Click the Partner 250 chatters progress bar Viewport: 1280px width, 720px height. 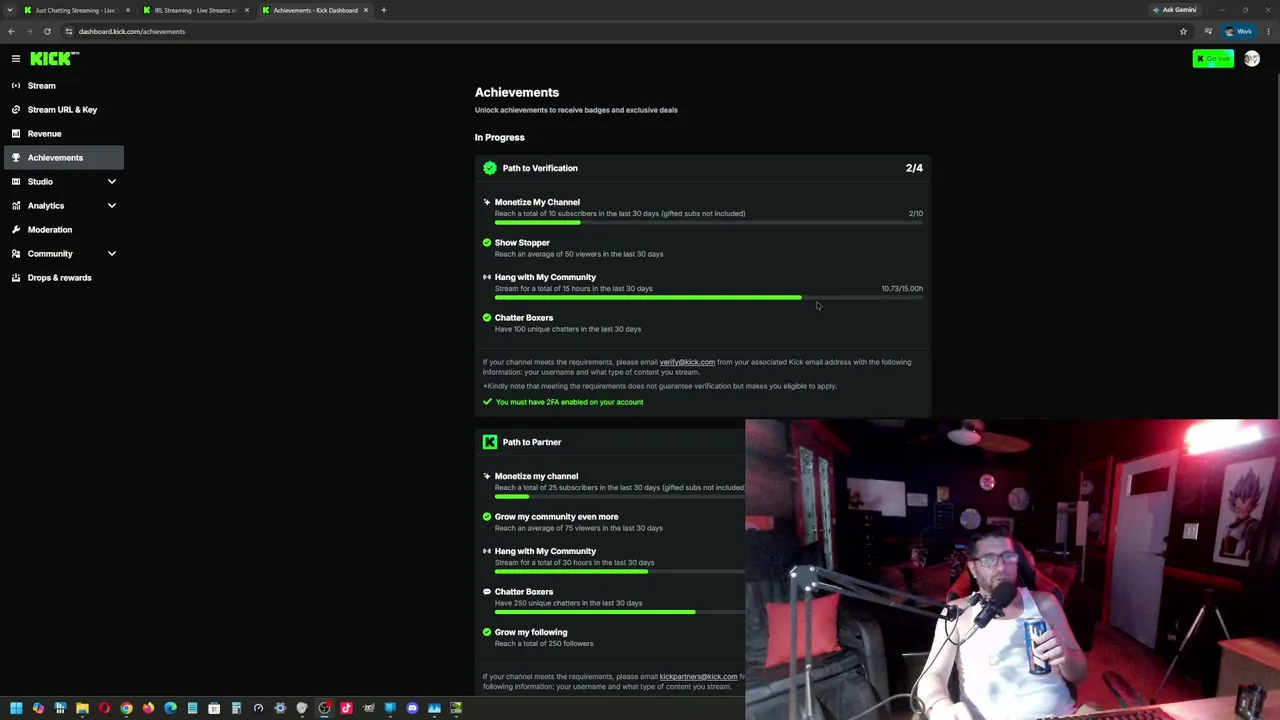pos(620,612)
